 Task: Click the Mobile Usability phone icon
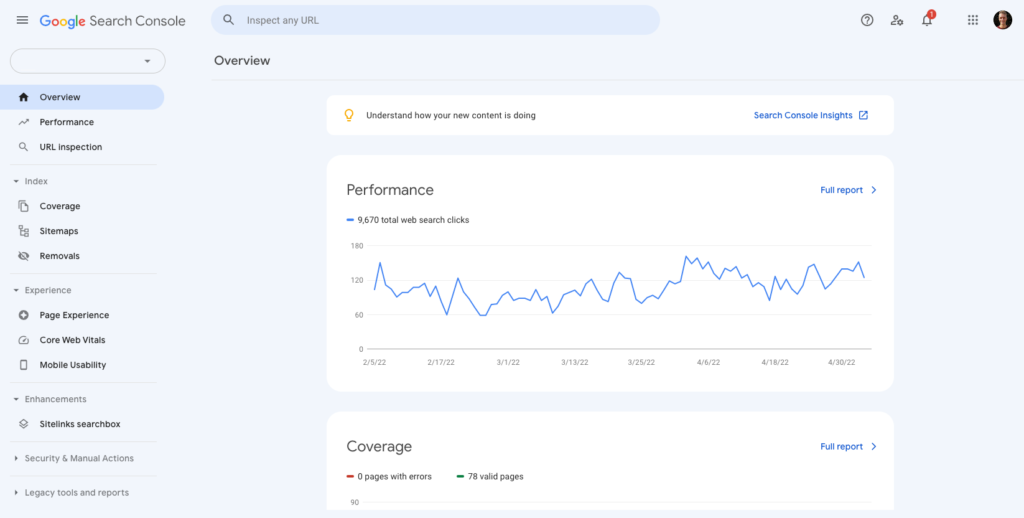24,365
